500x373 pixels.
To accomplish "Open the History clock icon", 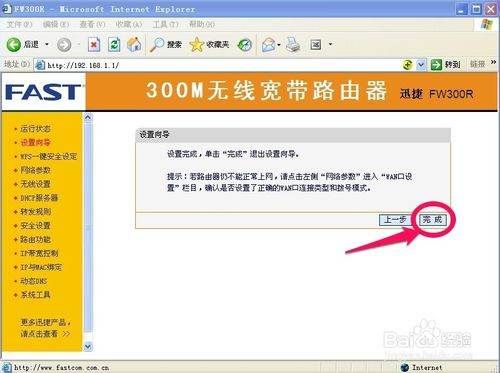I will click(244, 45).
